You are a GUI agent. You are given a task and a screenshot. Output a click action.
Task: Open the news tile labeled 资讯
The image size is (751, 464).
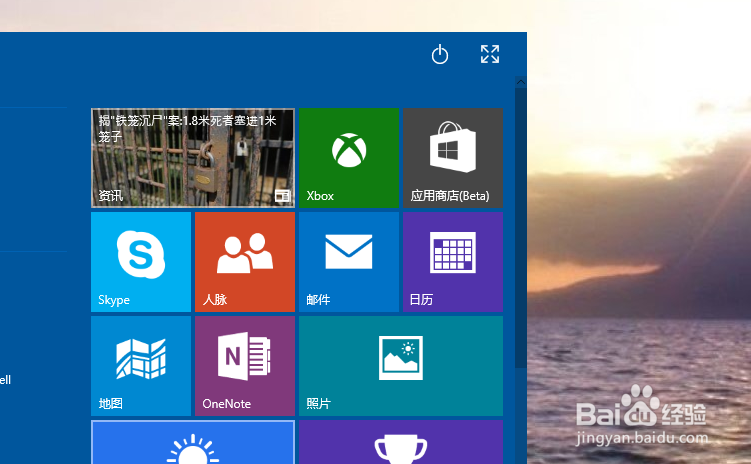pos(193,158)
